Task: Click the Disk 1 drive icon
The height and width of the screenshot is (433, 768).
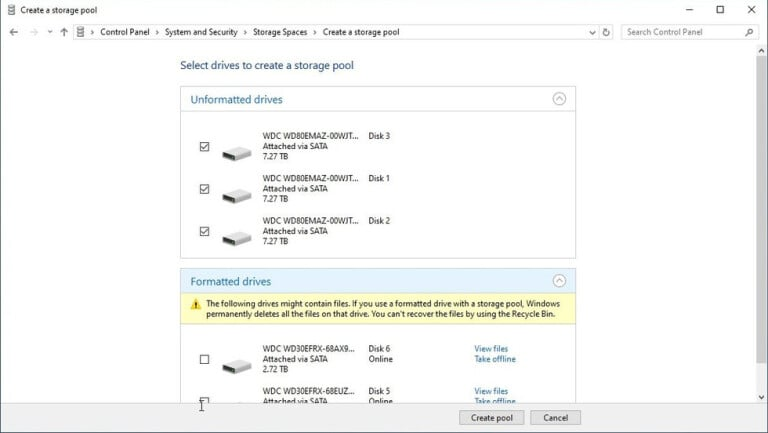Action: coord(237,195)
